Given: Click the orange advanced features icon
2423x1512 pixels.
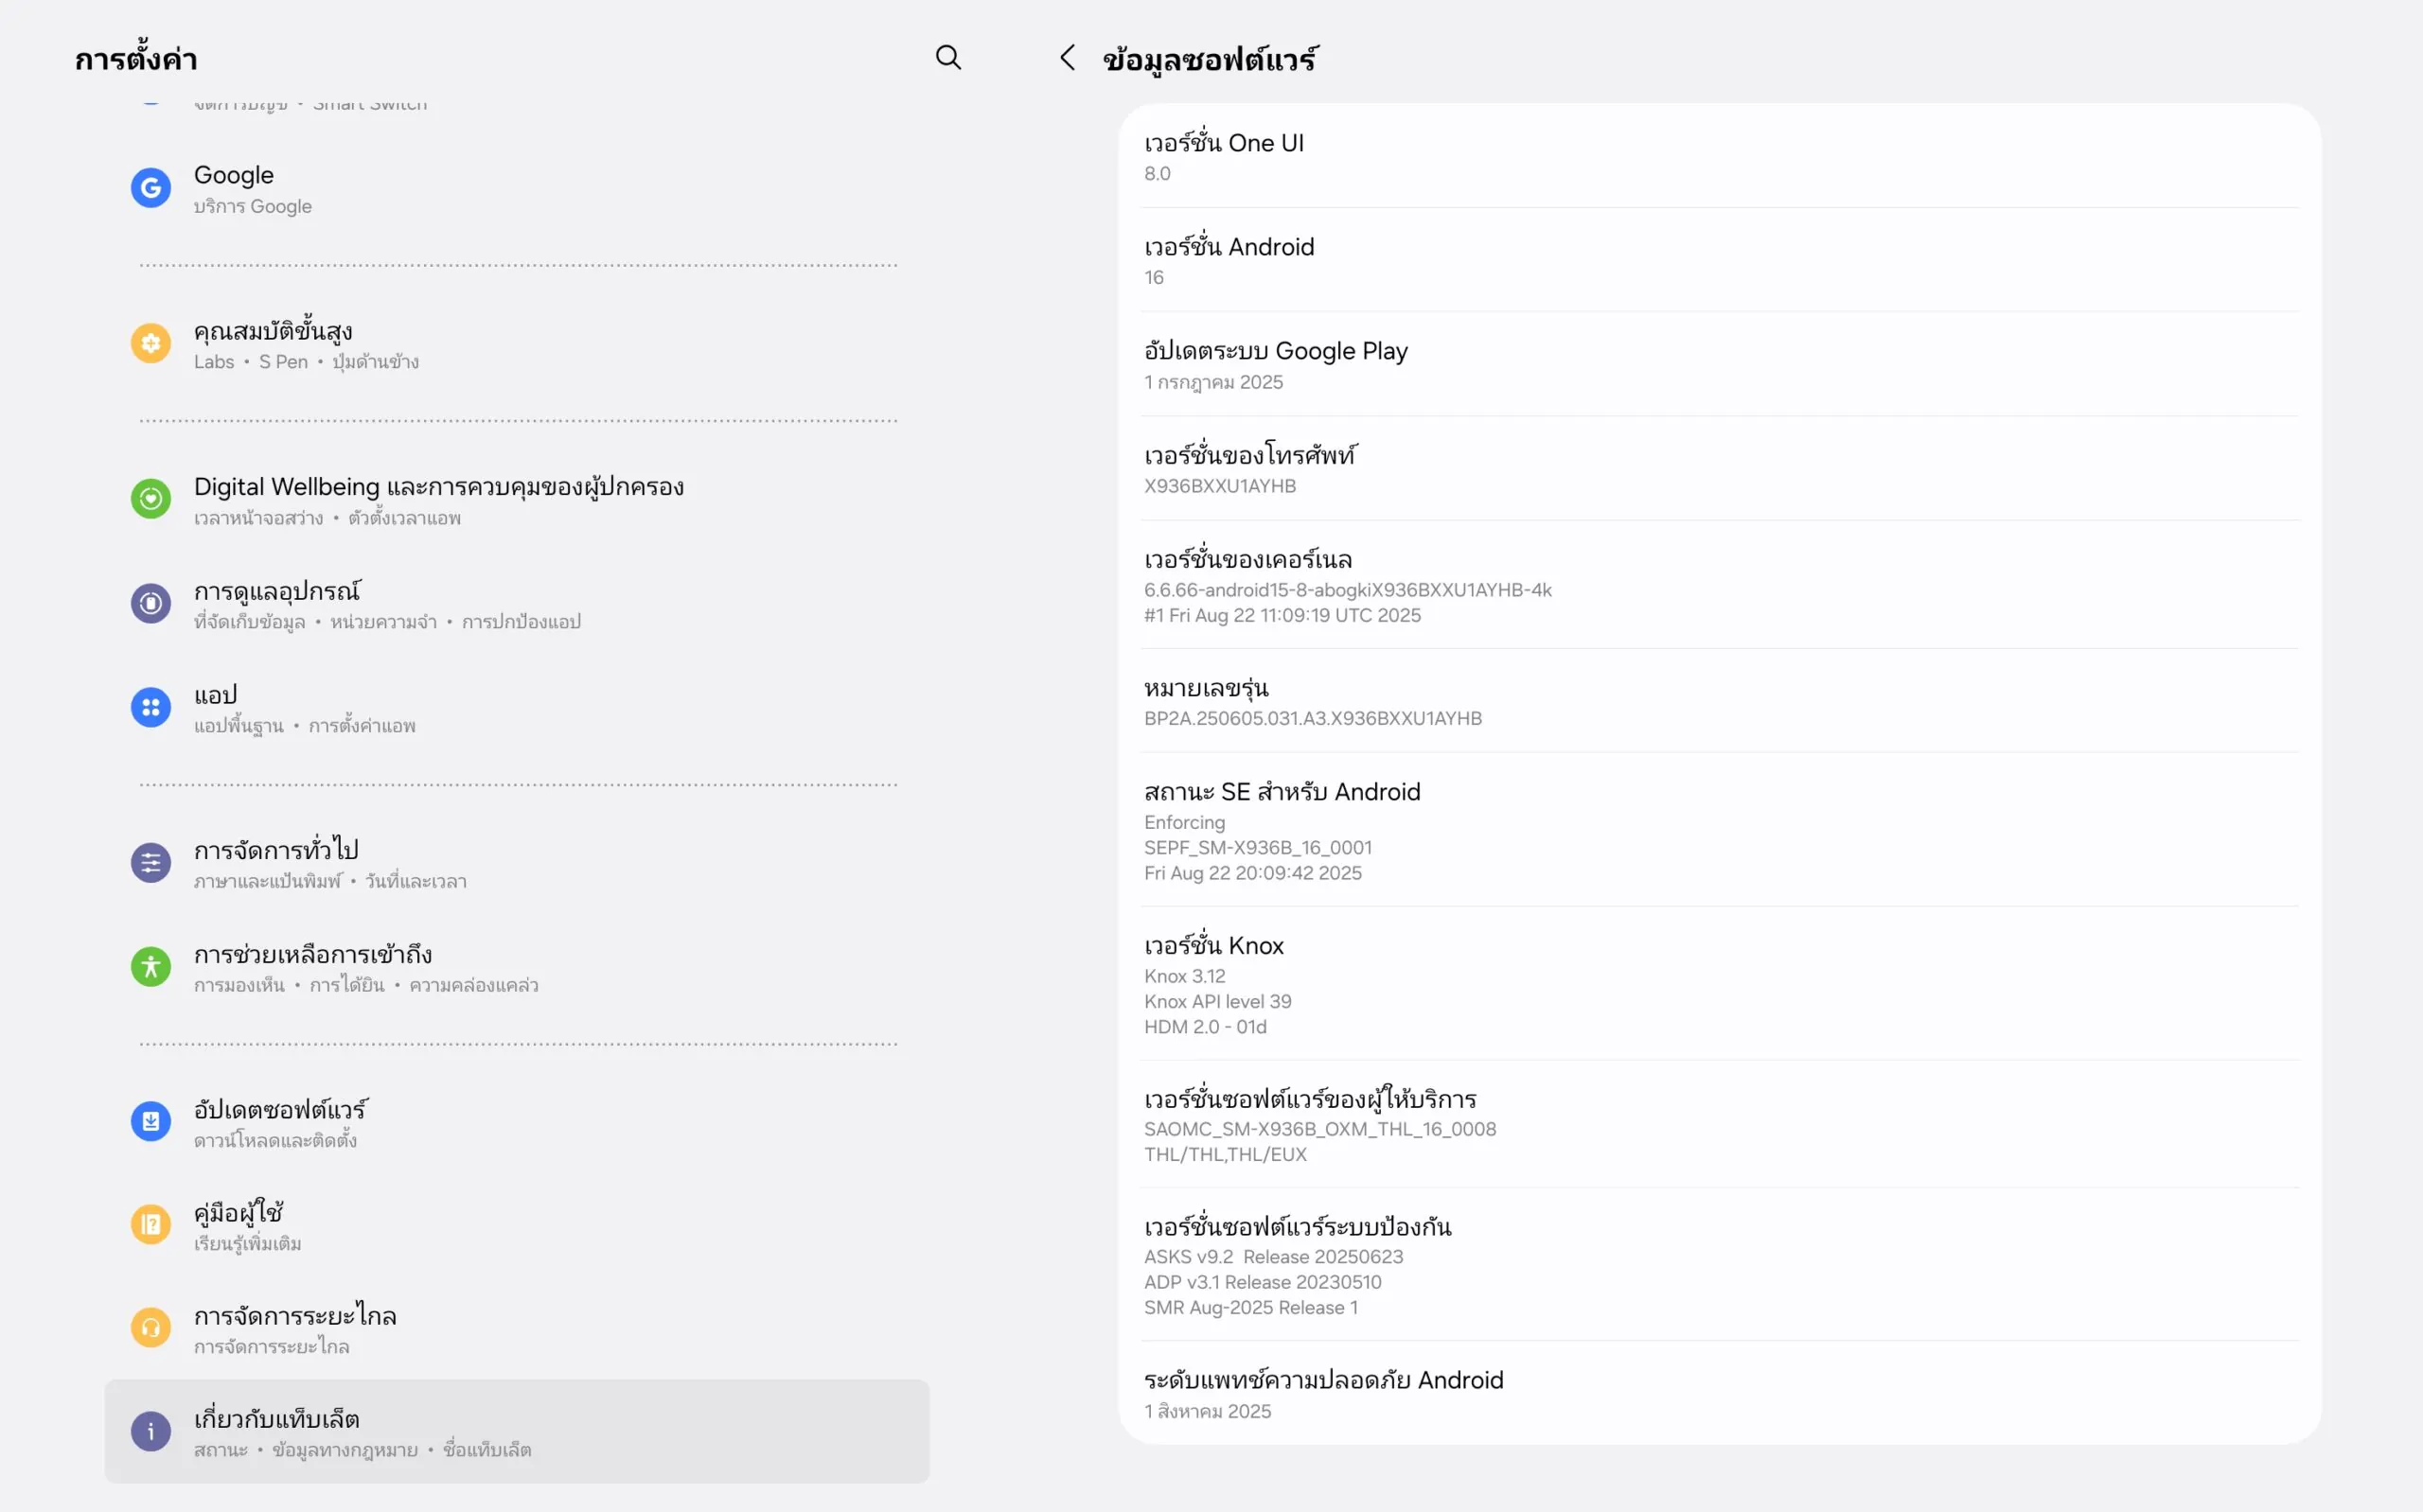Looking at the screenshot, I should click(x=151, y=344).
